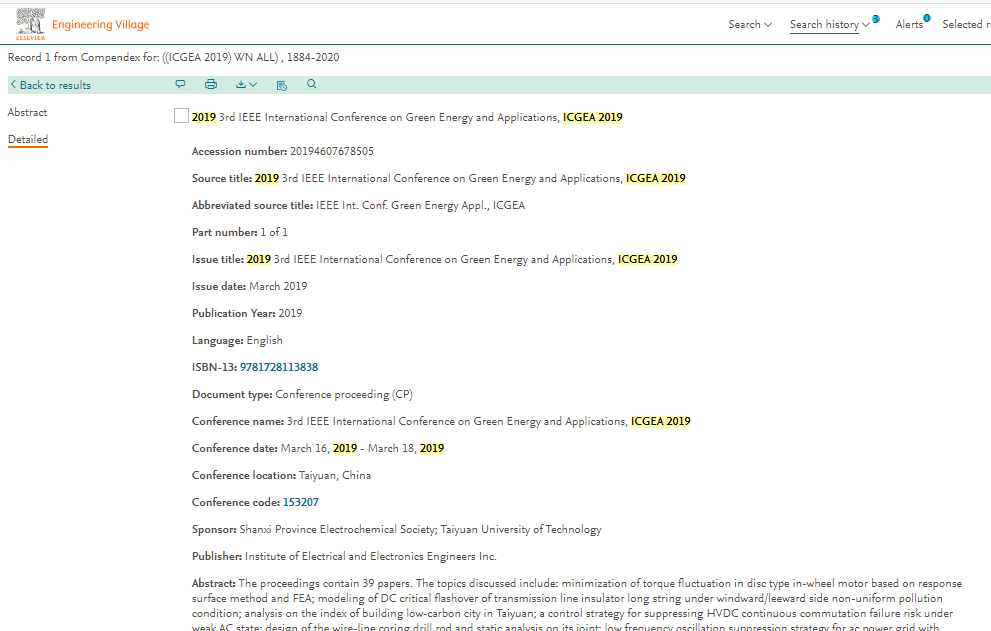
Task: Click sponsor 'Shanxi Province Electrochemical Society'
Action: pos(337,529)
